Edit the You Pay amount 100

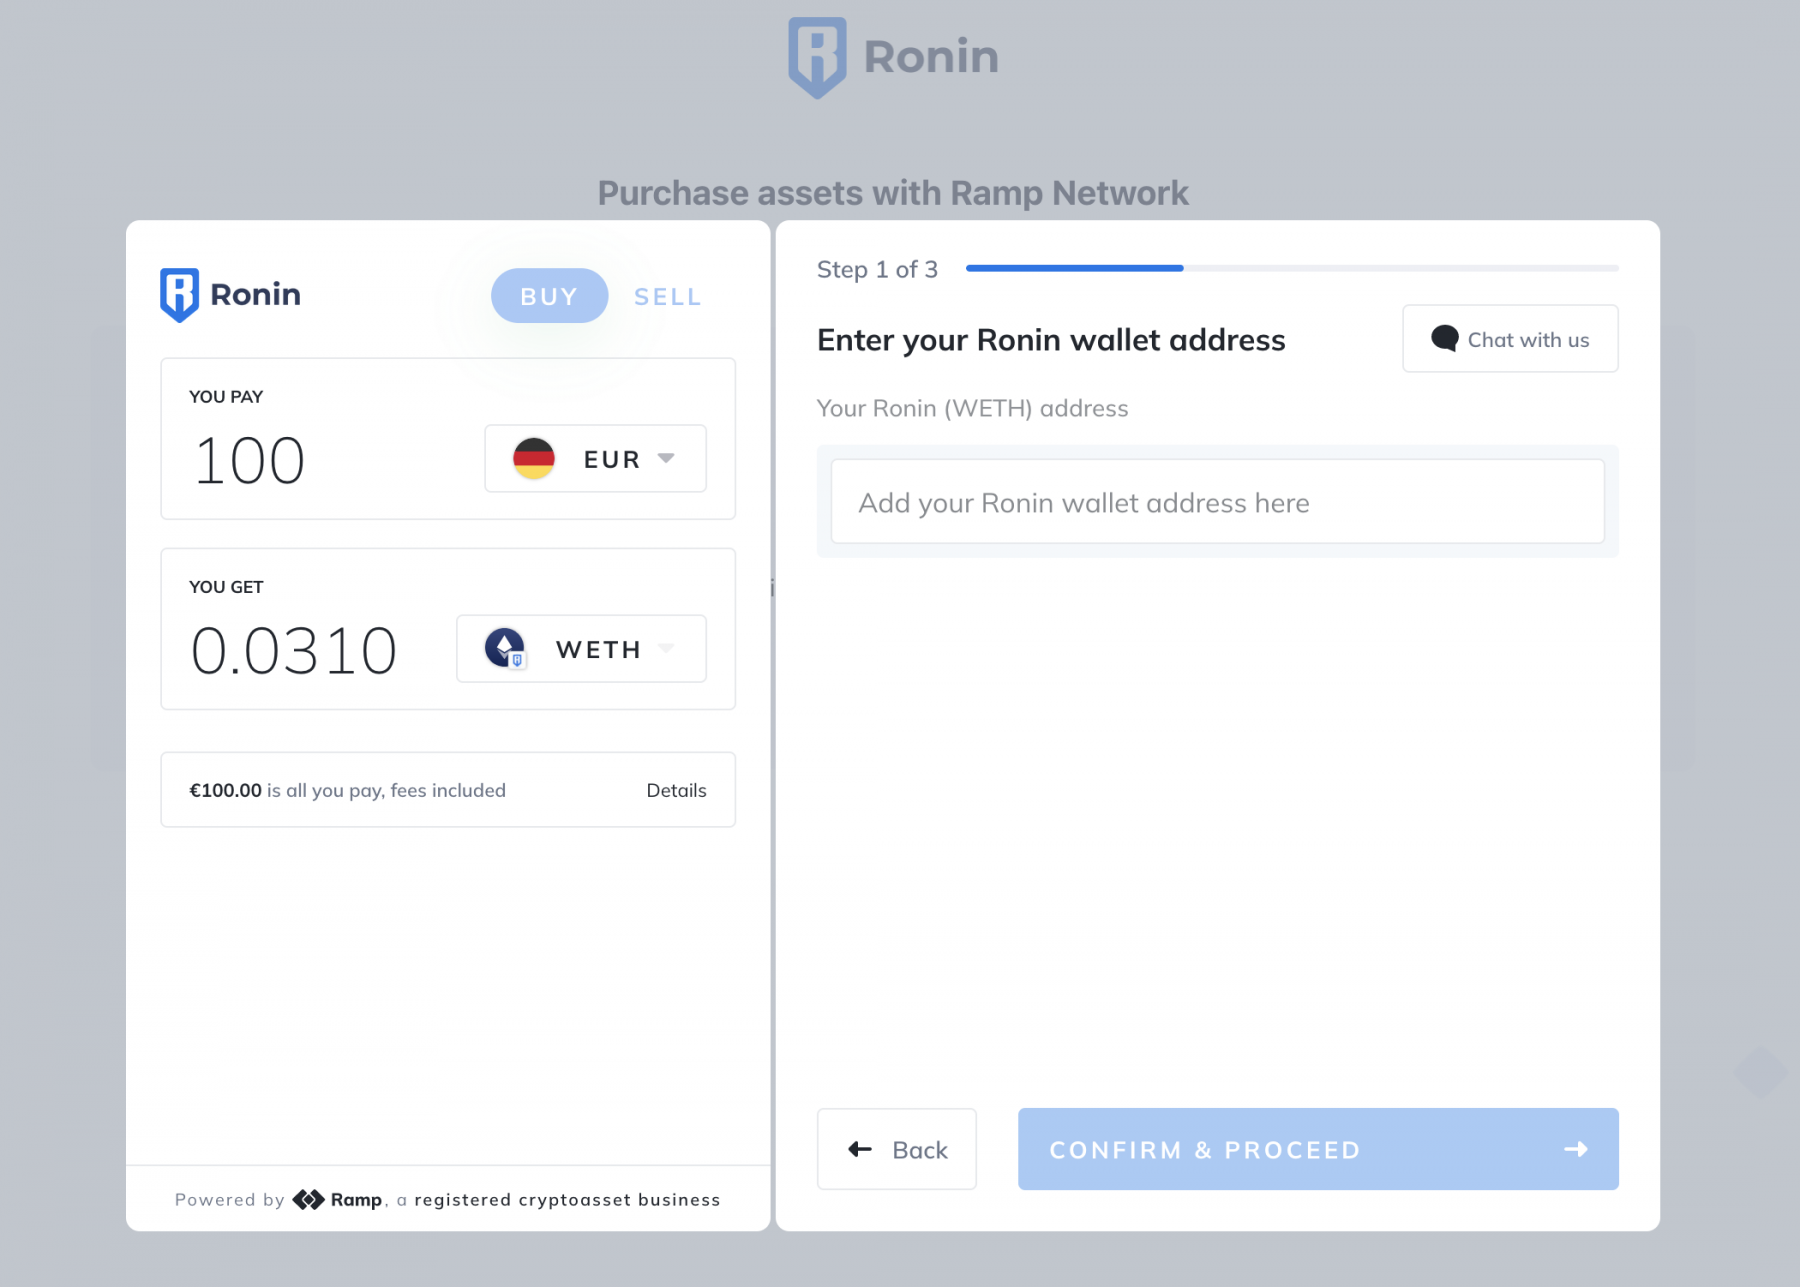(249, 461)
